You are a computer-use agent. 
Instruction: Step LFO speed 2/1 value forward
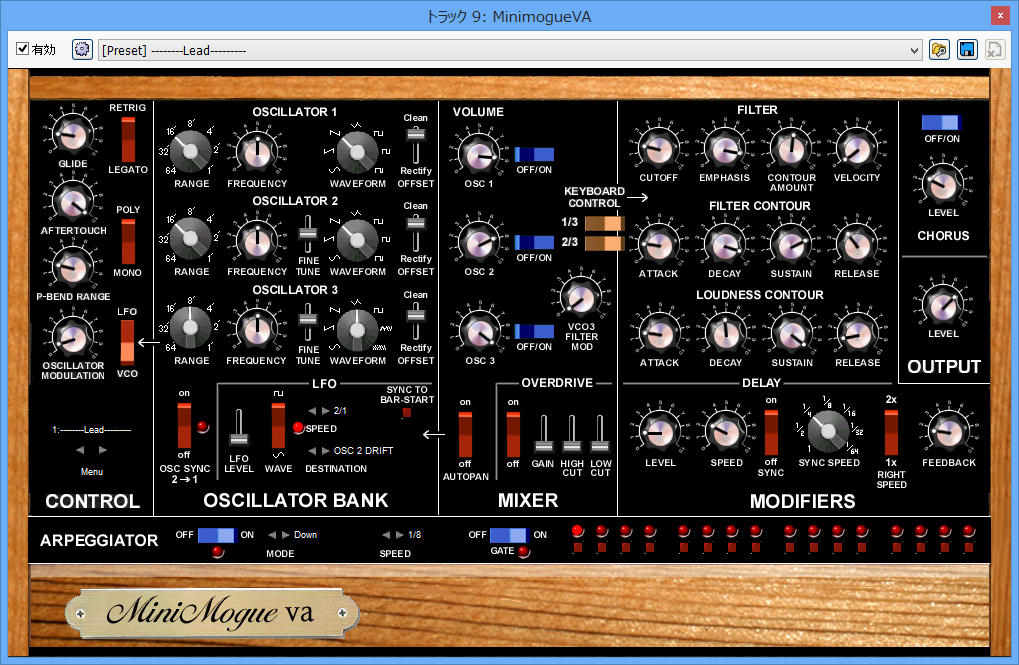326,411
